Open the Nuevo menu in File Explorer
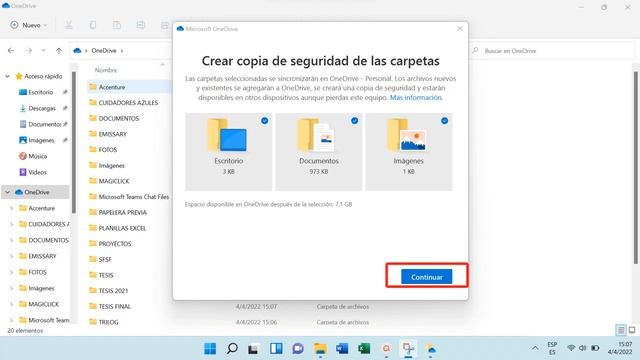640x360 pixels. pos(29,25)
